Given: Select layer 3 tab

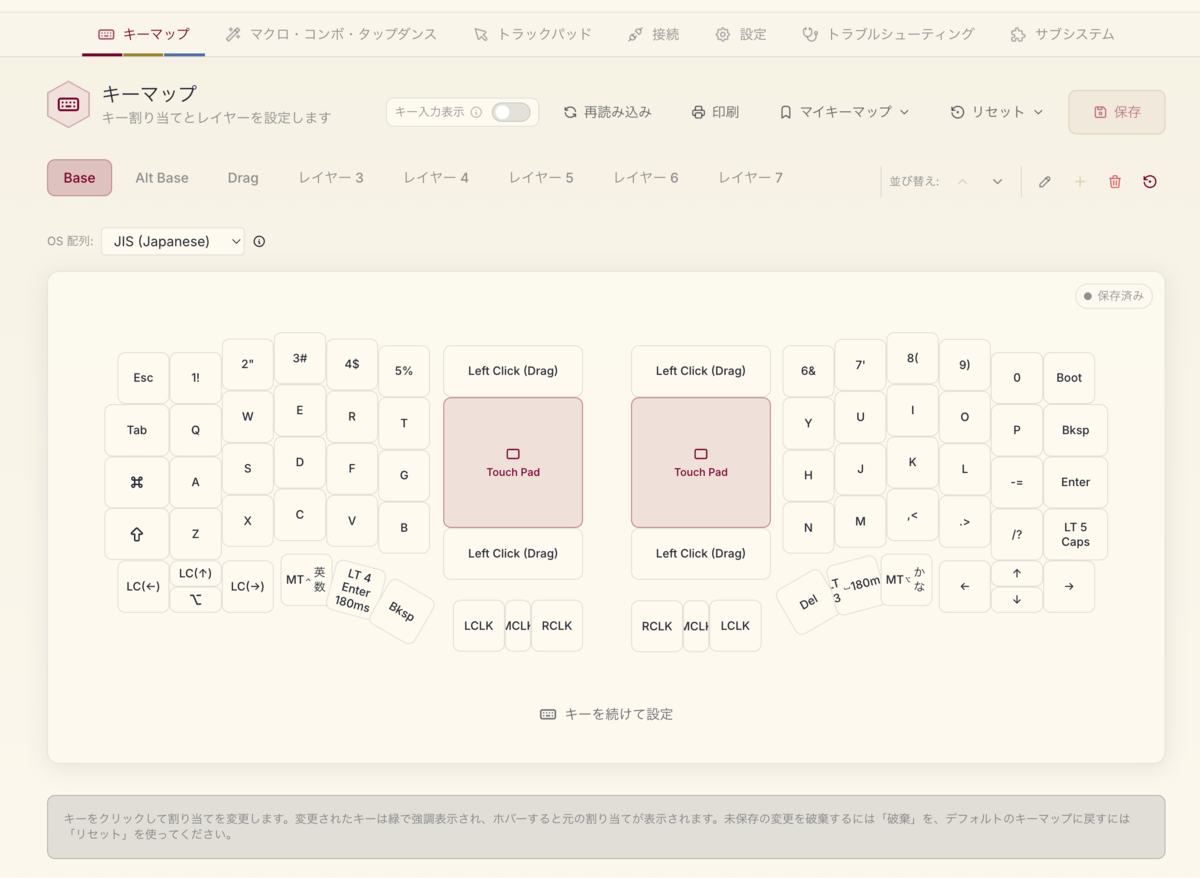Looking at the screenshot, I should click(331, 178).
